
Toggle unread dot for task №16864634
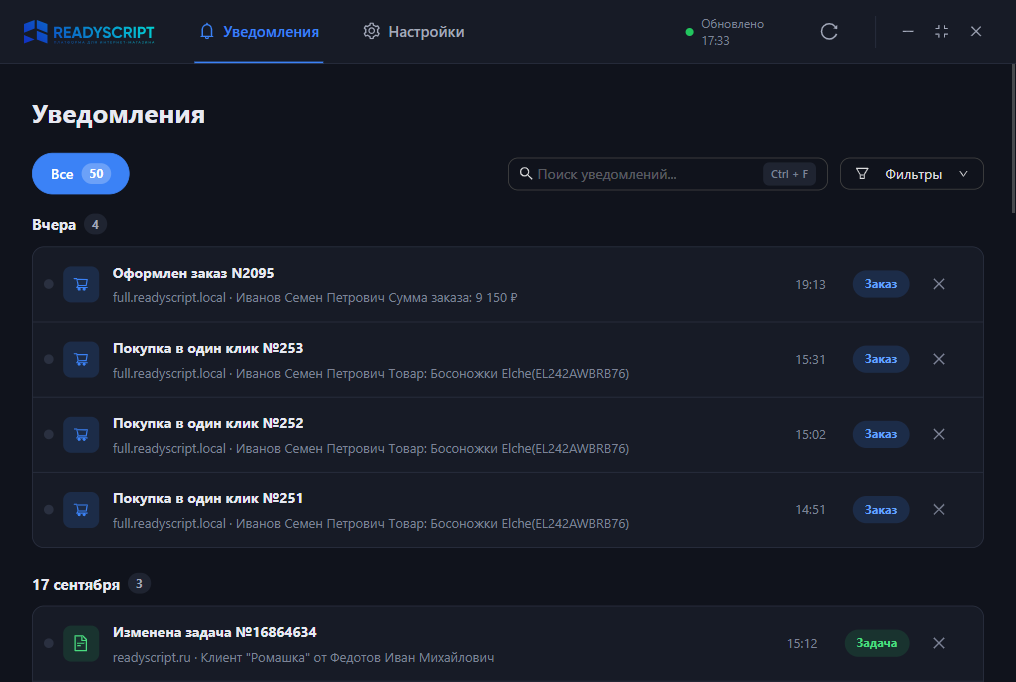(49, 643)
